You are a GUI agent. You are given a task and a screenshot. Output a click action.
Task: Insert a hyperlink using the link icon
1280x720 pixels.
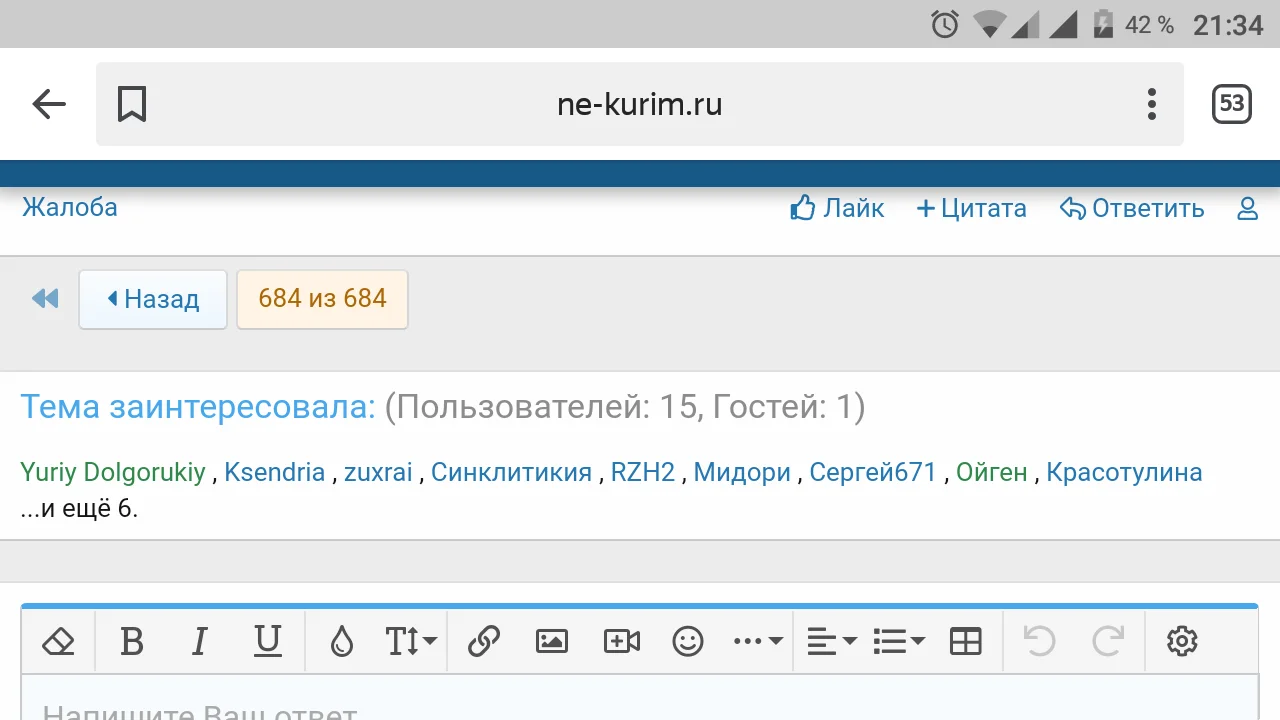pyautogui.click(x=484, y=641)
